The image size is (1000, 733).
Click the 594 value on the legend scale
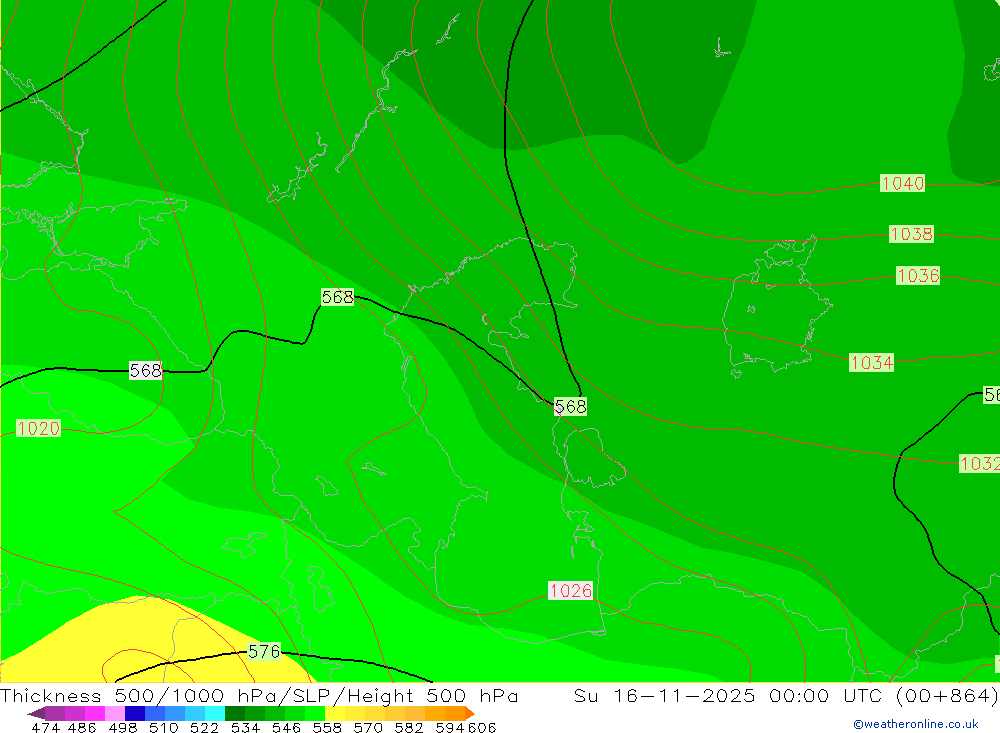(450, 728)
